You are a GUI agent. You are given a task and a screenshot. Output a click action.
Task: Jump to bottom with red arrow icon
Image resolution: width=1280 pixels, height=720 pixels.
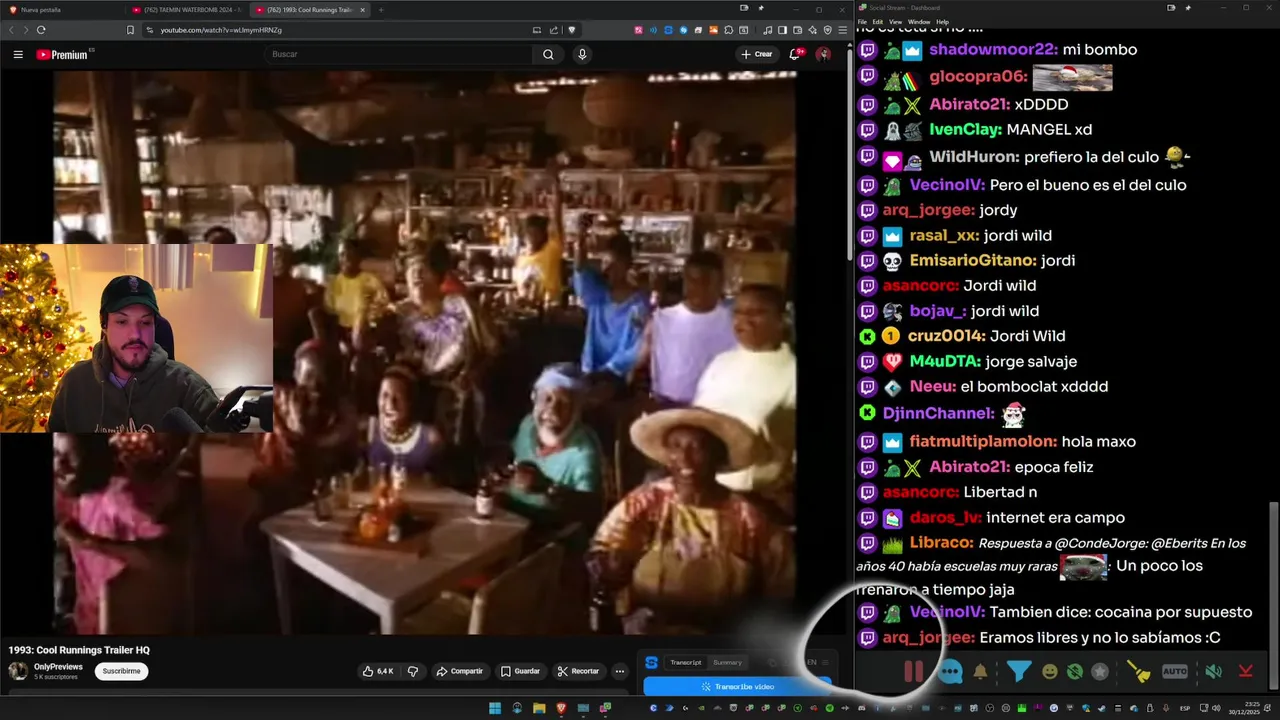click(1246, 672)
